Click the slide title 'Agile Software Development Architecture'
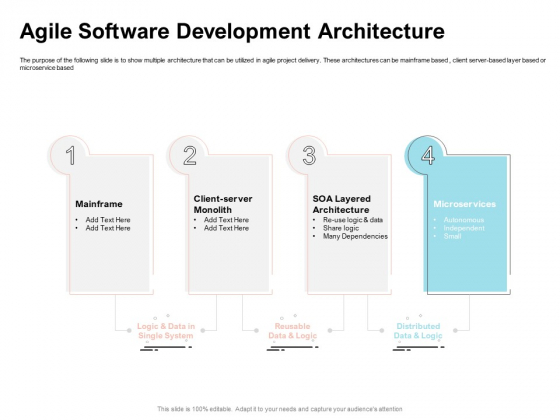The width and height of the screenshot is (560, 420). [x=232, y=31]
